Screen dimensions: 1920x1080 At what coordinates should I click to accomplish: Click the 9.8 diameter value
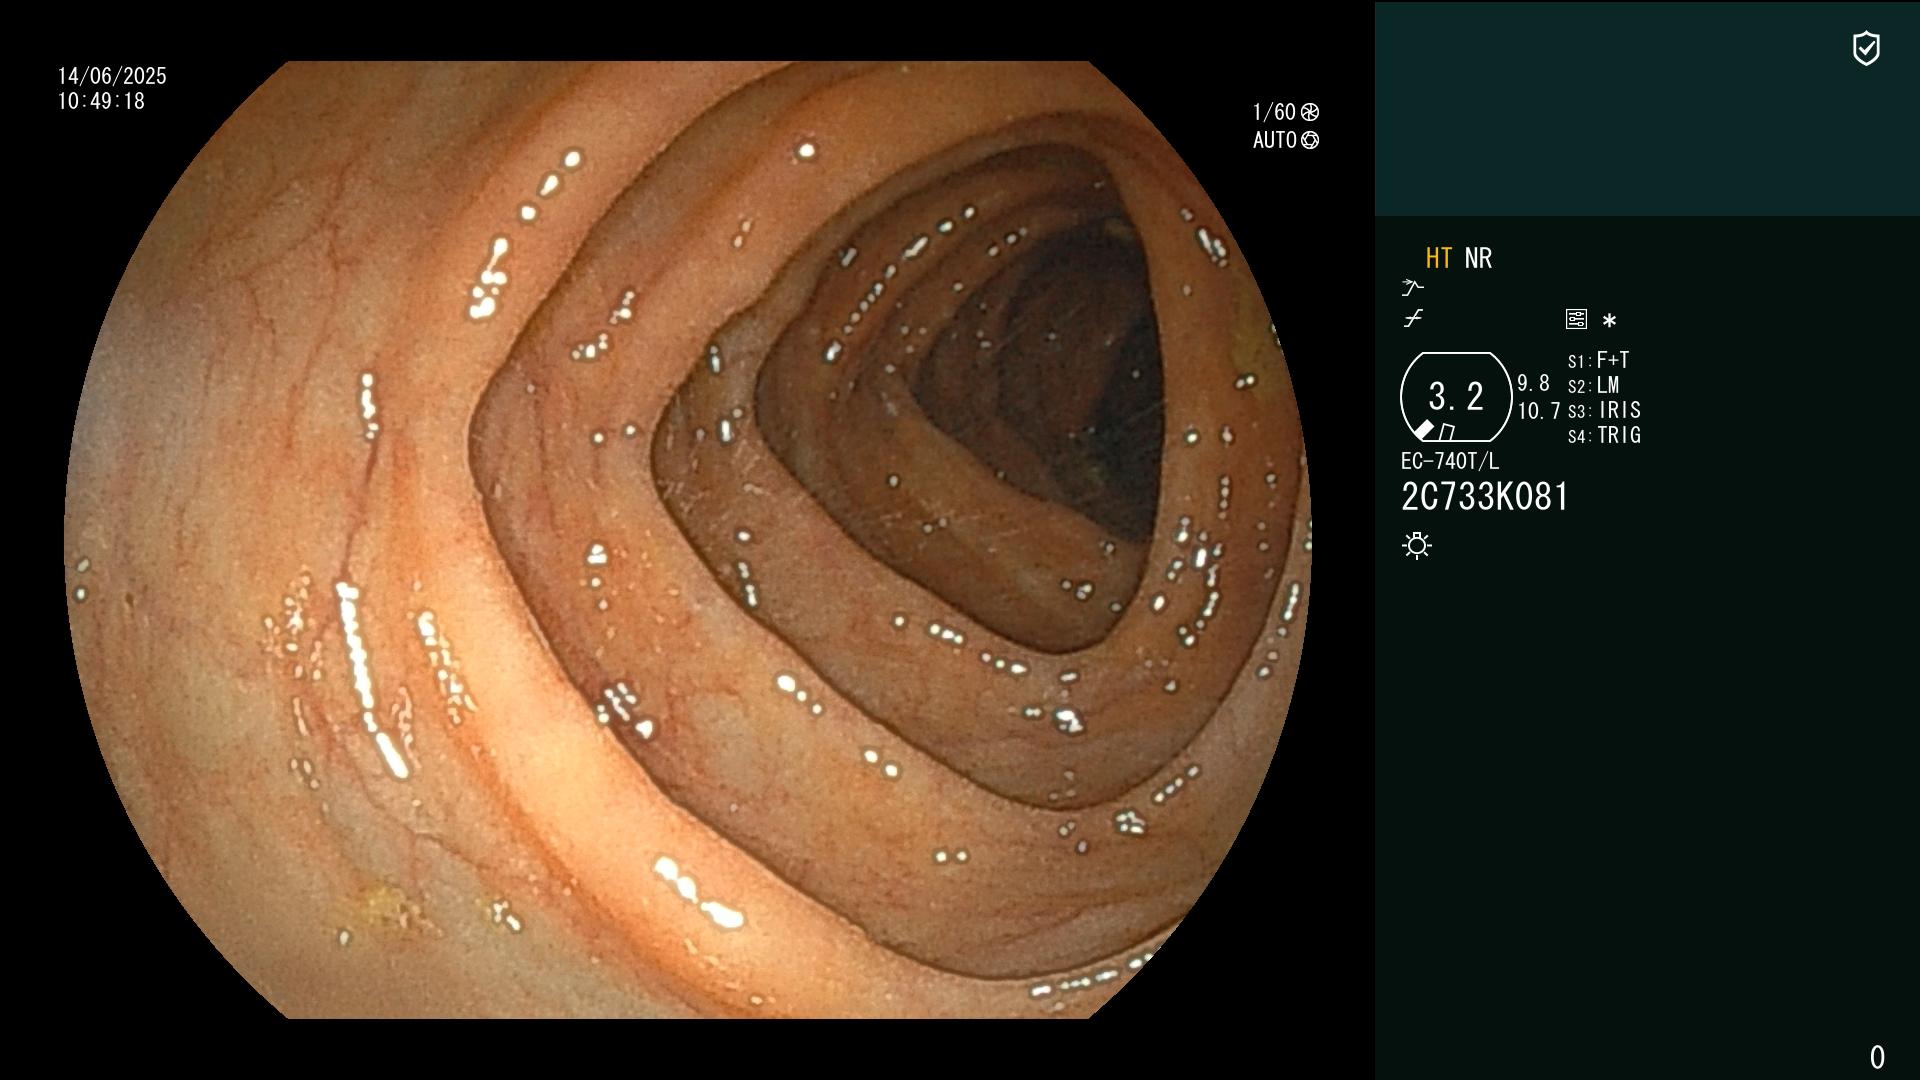[1533, 383]
